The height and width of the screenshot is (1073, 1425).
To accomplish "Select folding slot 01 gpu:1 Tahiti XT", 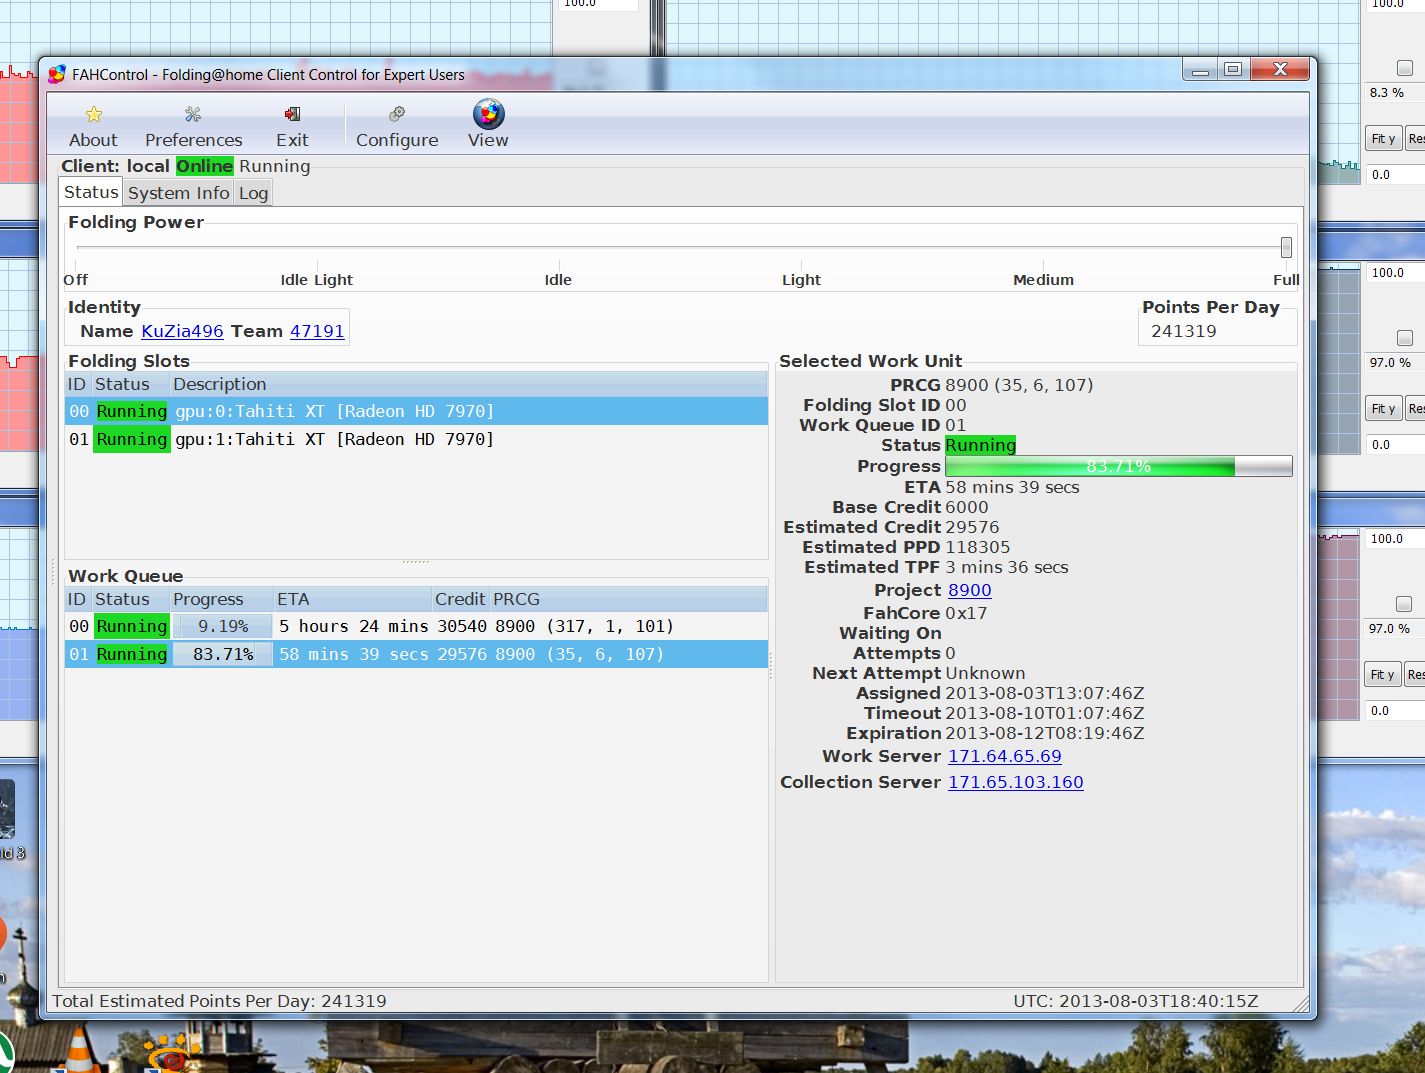I will (x=416, y=439).
